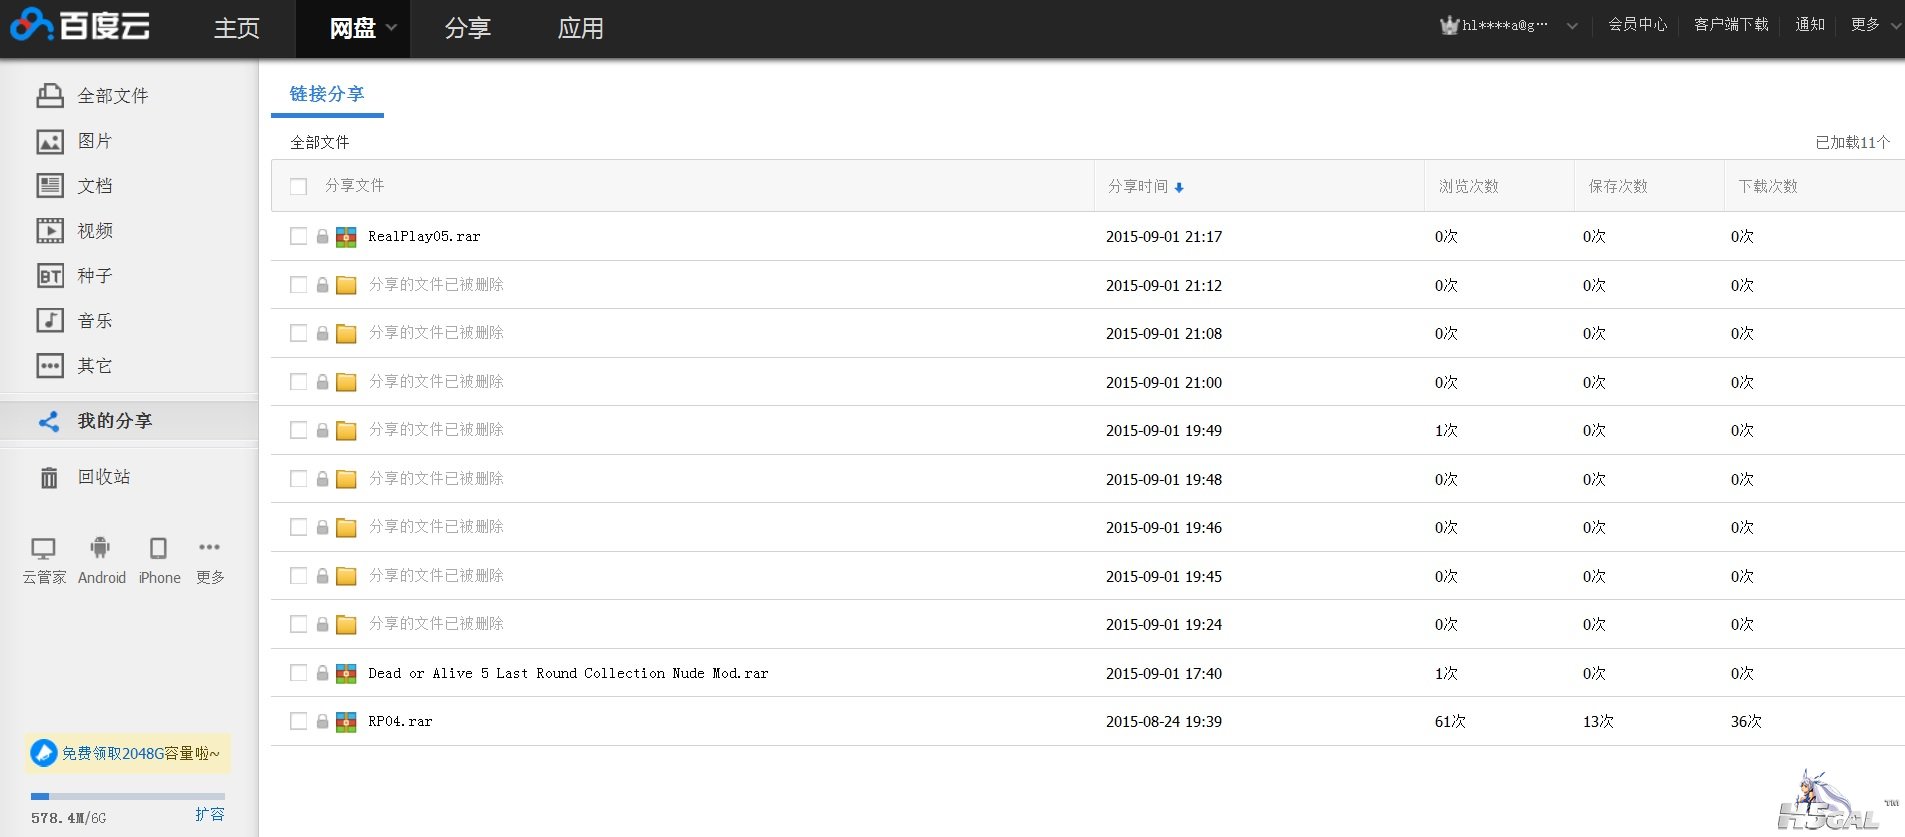This screenshot has width=1905, height=837.
Task: Click the Android device icon
Action: point(100,548)
